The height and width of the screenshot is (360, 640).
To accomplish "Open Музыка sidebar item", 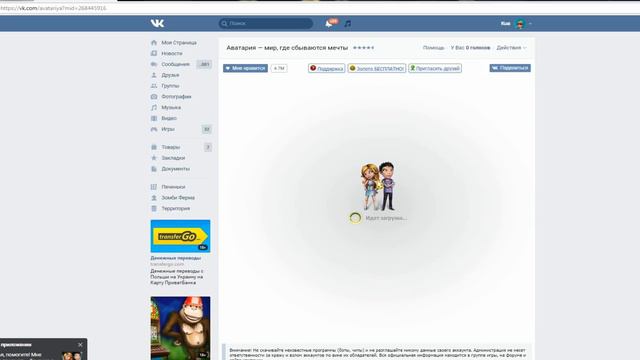I will pos(171,107).
